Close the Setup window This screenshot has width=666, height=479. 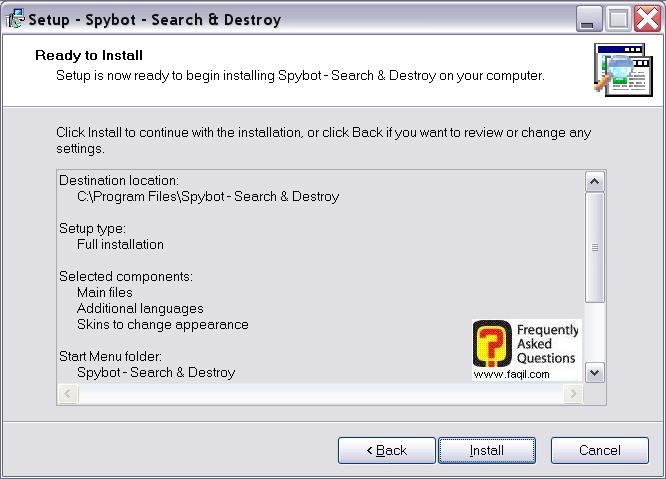pyautogui.click(x=647, y=19)
